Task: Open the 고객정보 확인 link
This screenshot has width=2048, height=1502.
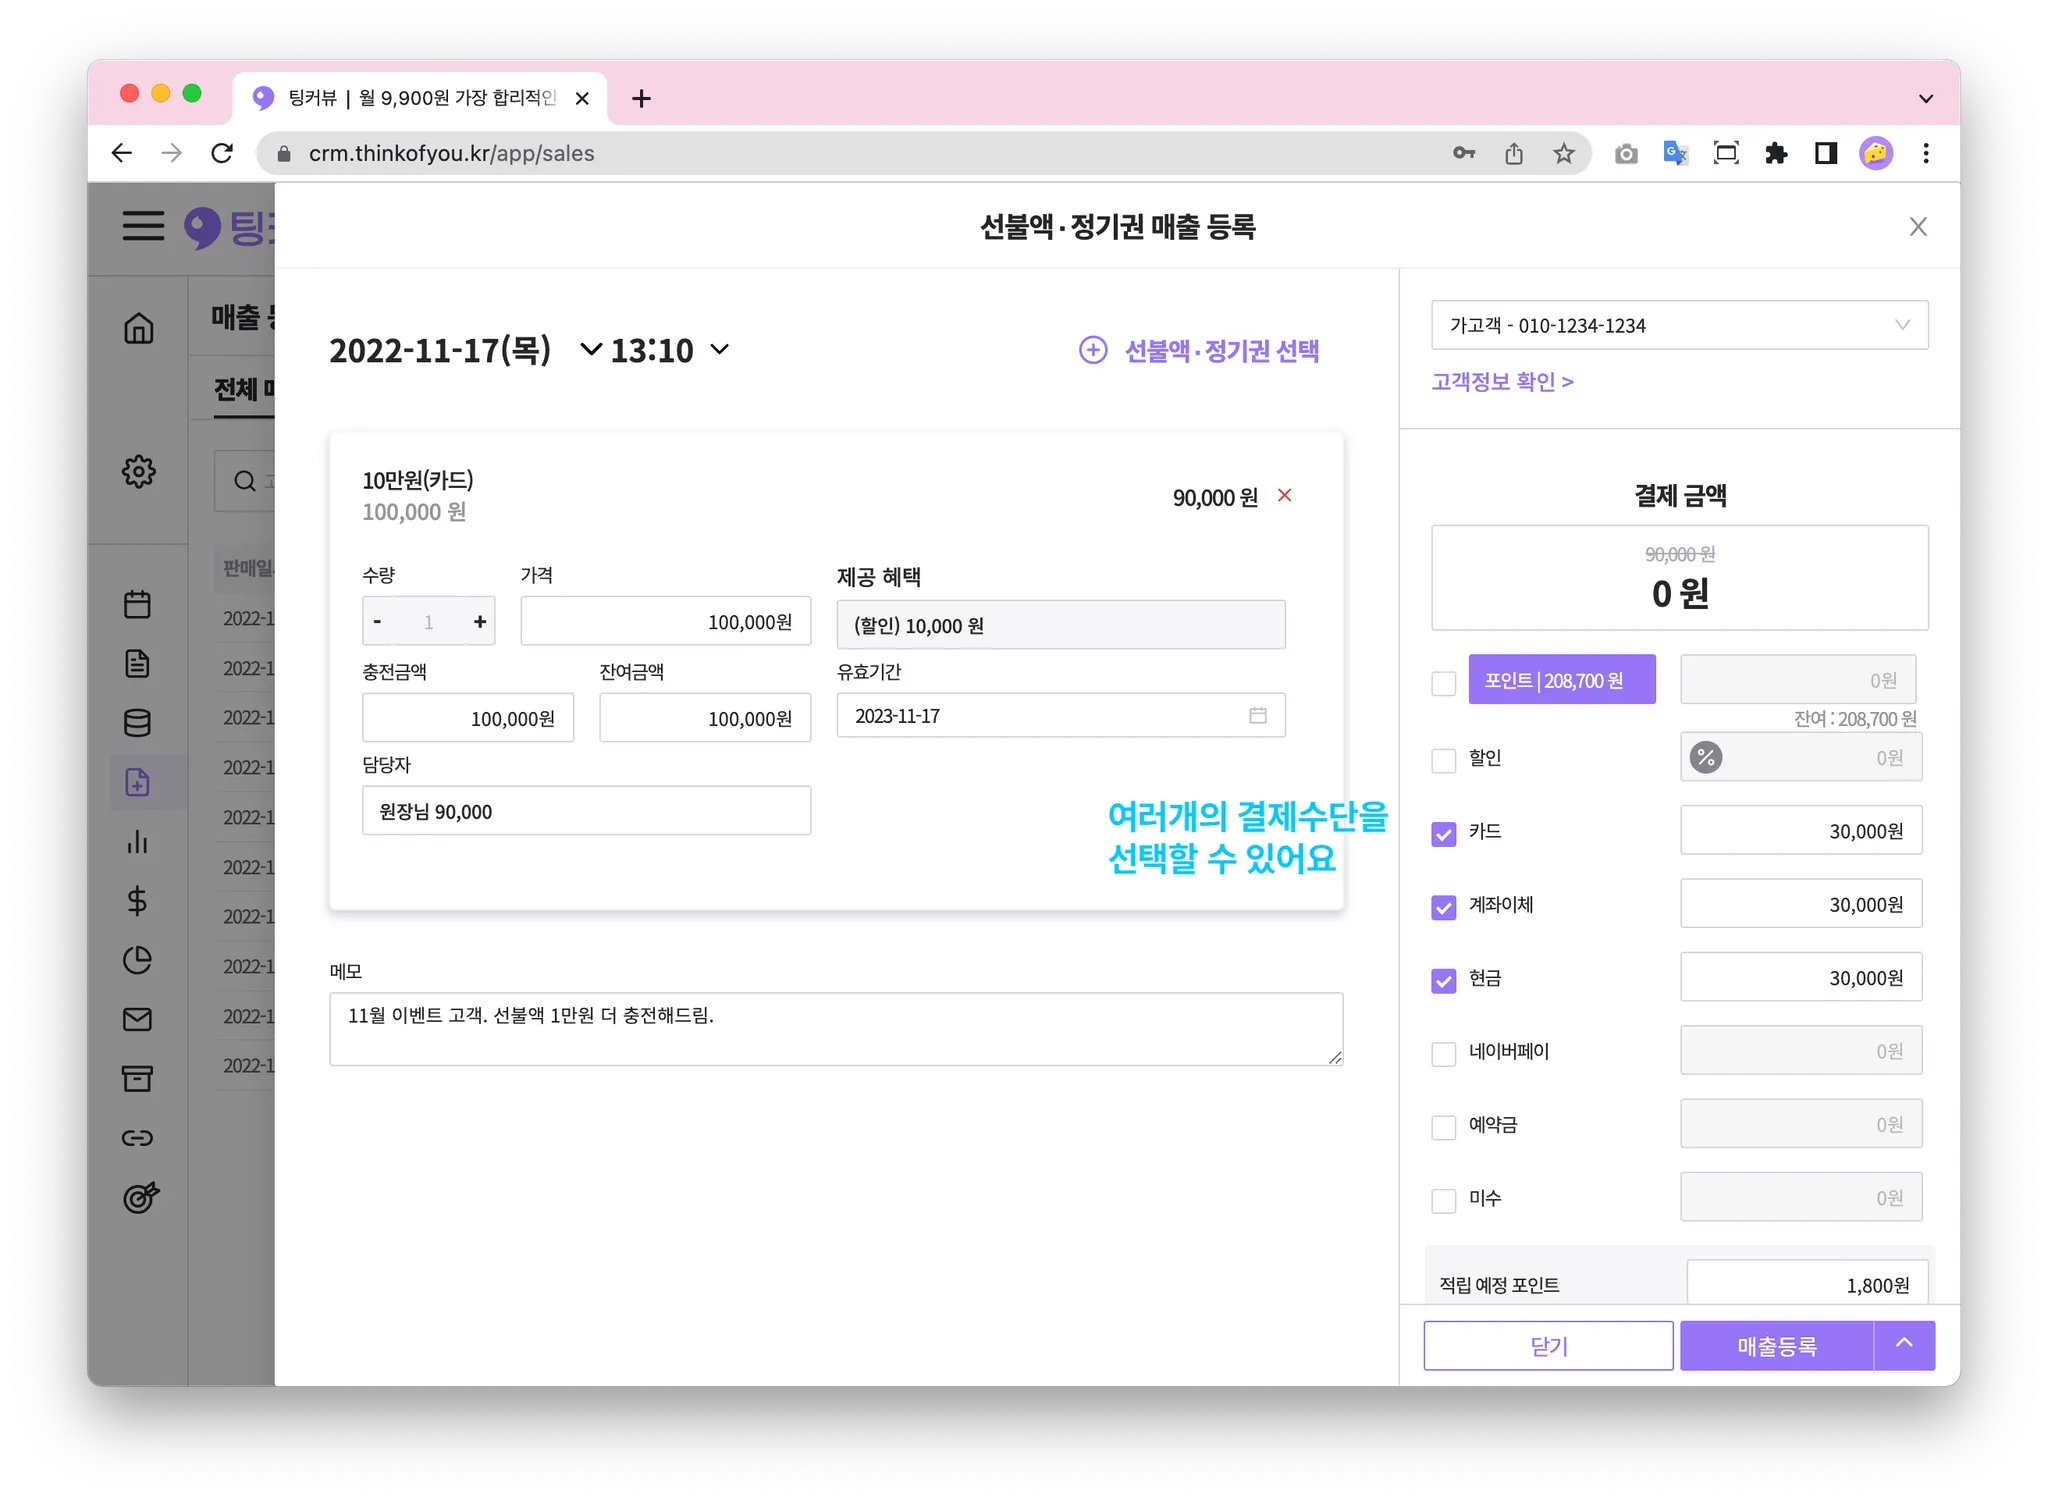Action: [x=1502, y=382]
